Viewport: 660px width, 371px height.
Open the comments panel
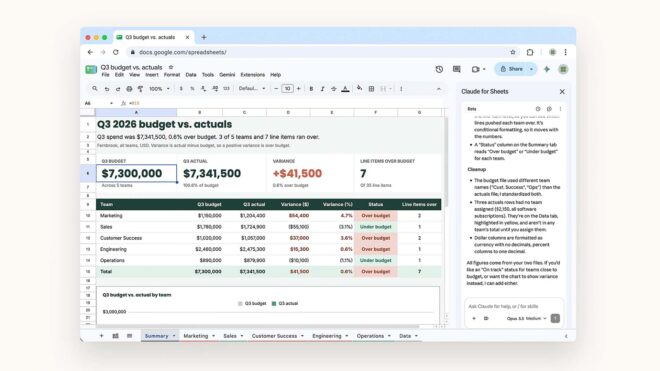click(x=457, y=69)
